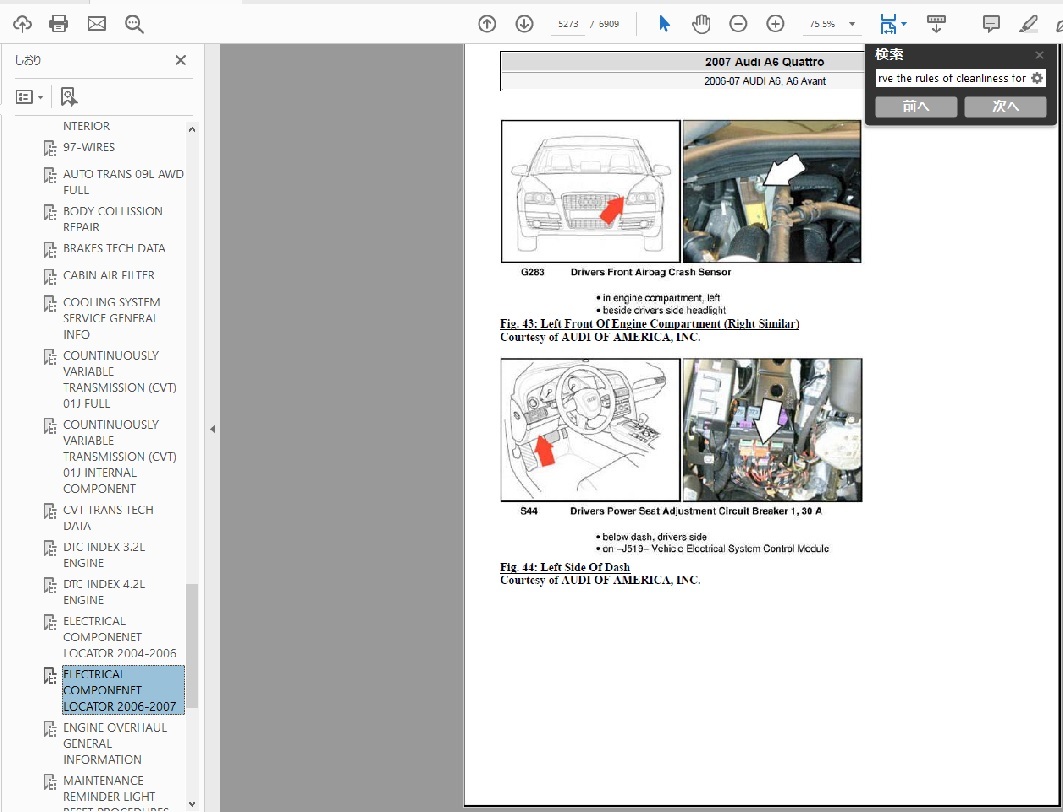Open fit page options dropdown arrow
The height and width of the screenshot is (812, 1063).
click(904, 24)
